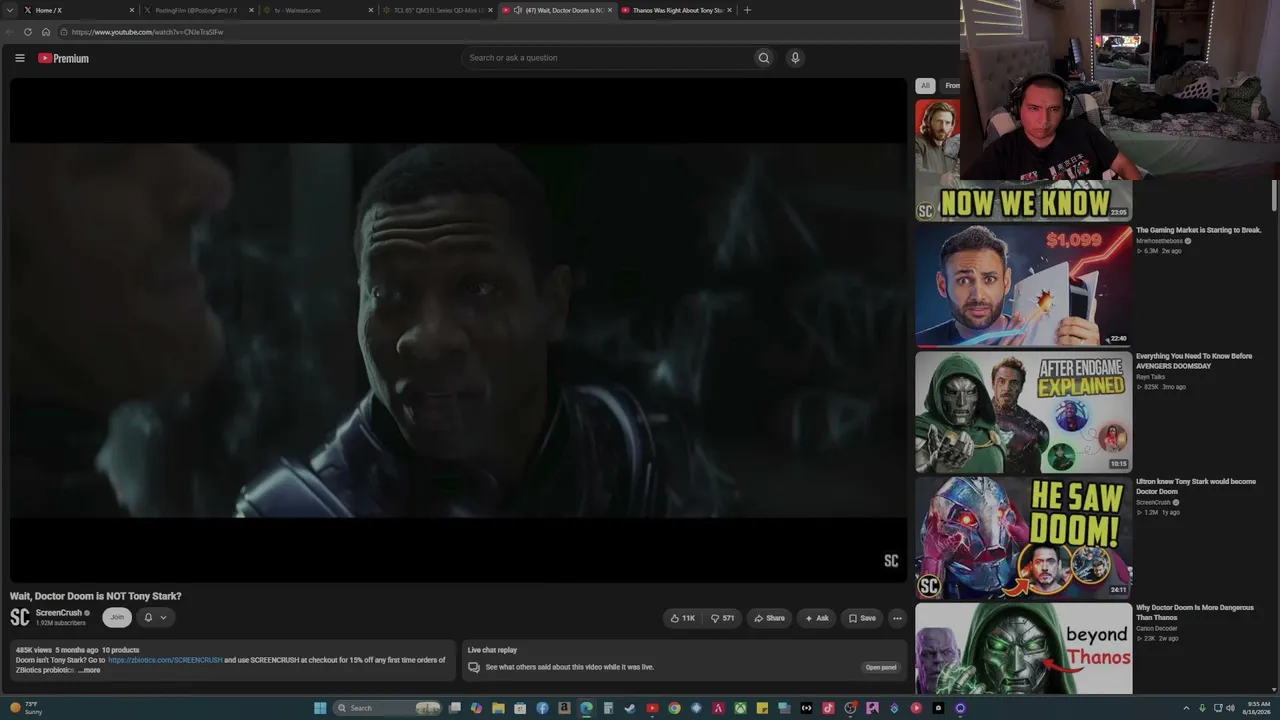Open File Explorer from the taskbar
Viewport: 1280px width, 720px height.
point(498,708)
